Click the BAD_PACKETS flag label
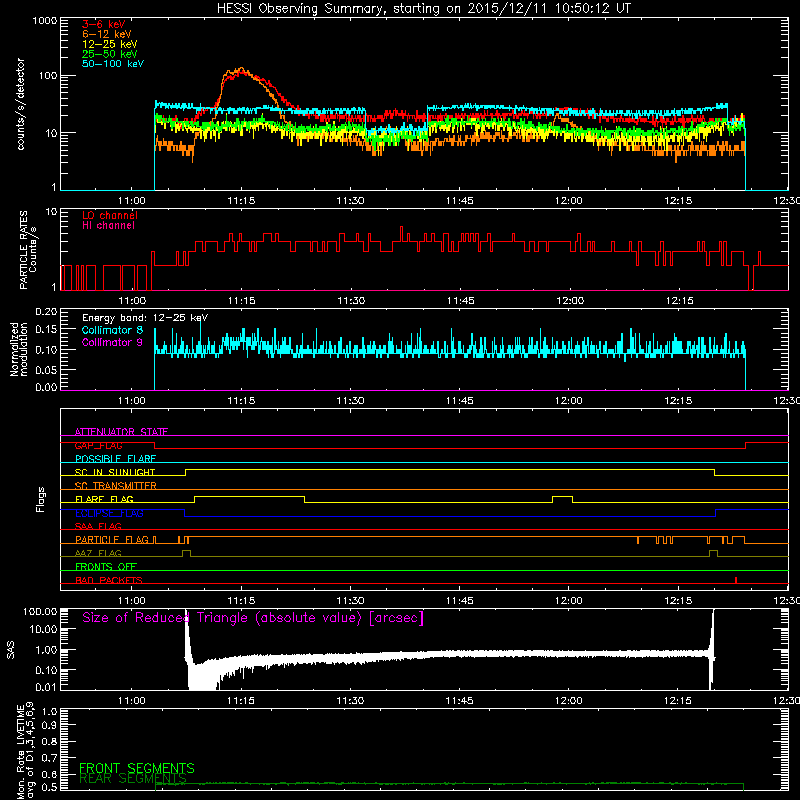Viewport: 800px width, 800px height. pyautogui.click(x=109, y=580)
